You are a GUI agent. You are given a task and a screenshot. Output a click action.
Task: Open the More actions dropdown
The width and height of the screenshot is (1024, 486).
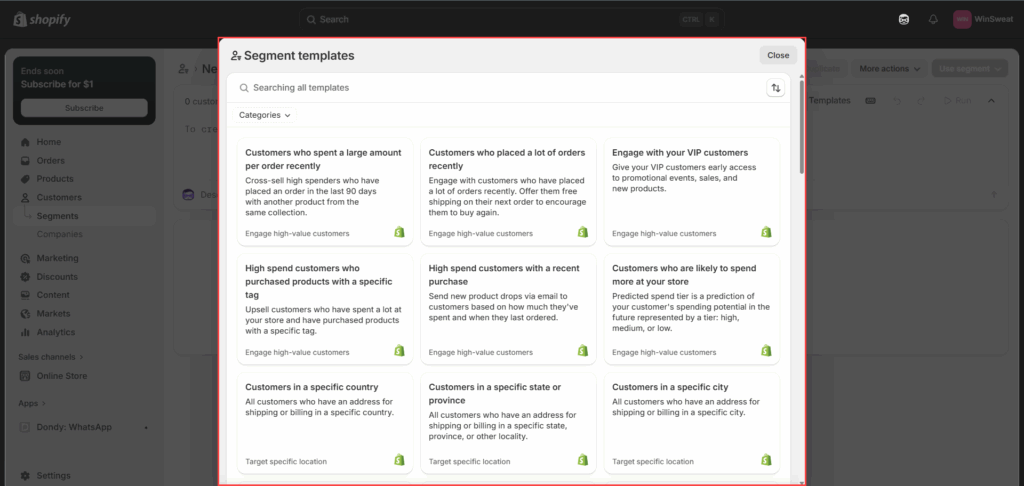coord(889,69)
